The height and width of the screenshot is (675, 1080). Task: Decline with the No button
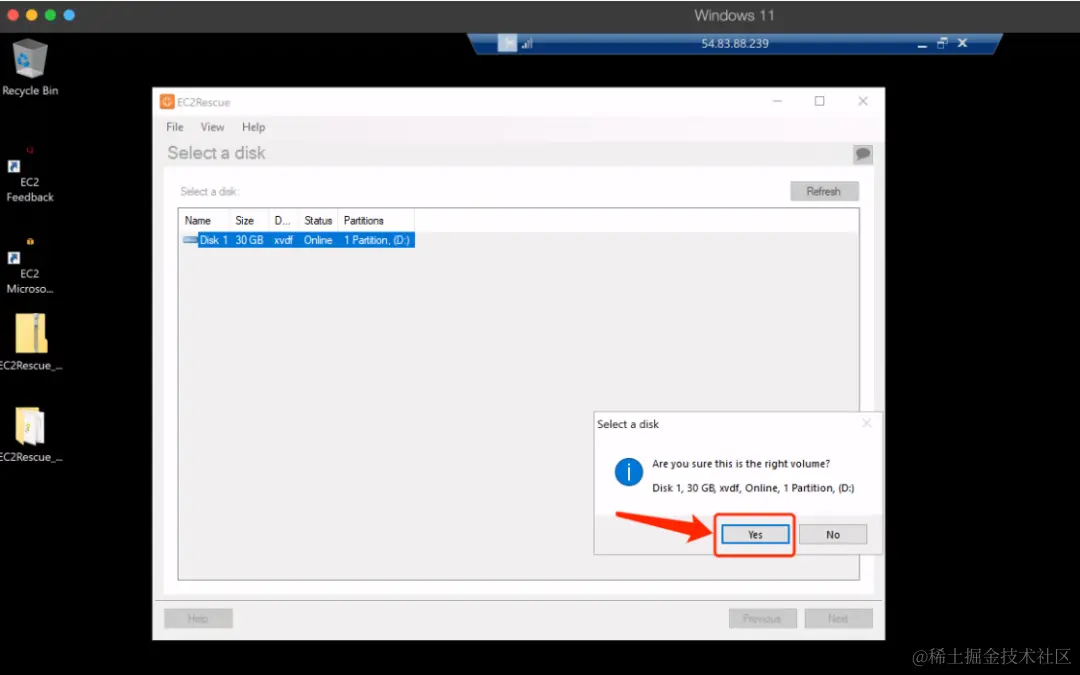pyautogui.click(x=833, y=534)
